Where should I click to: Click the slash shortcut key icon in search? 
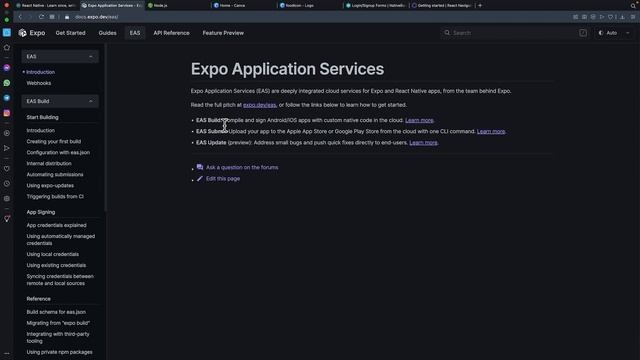pos(583,33)
